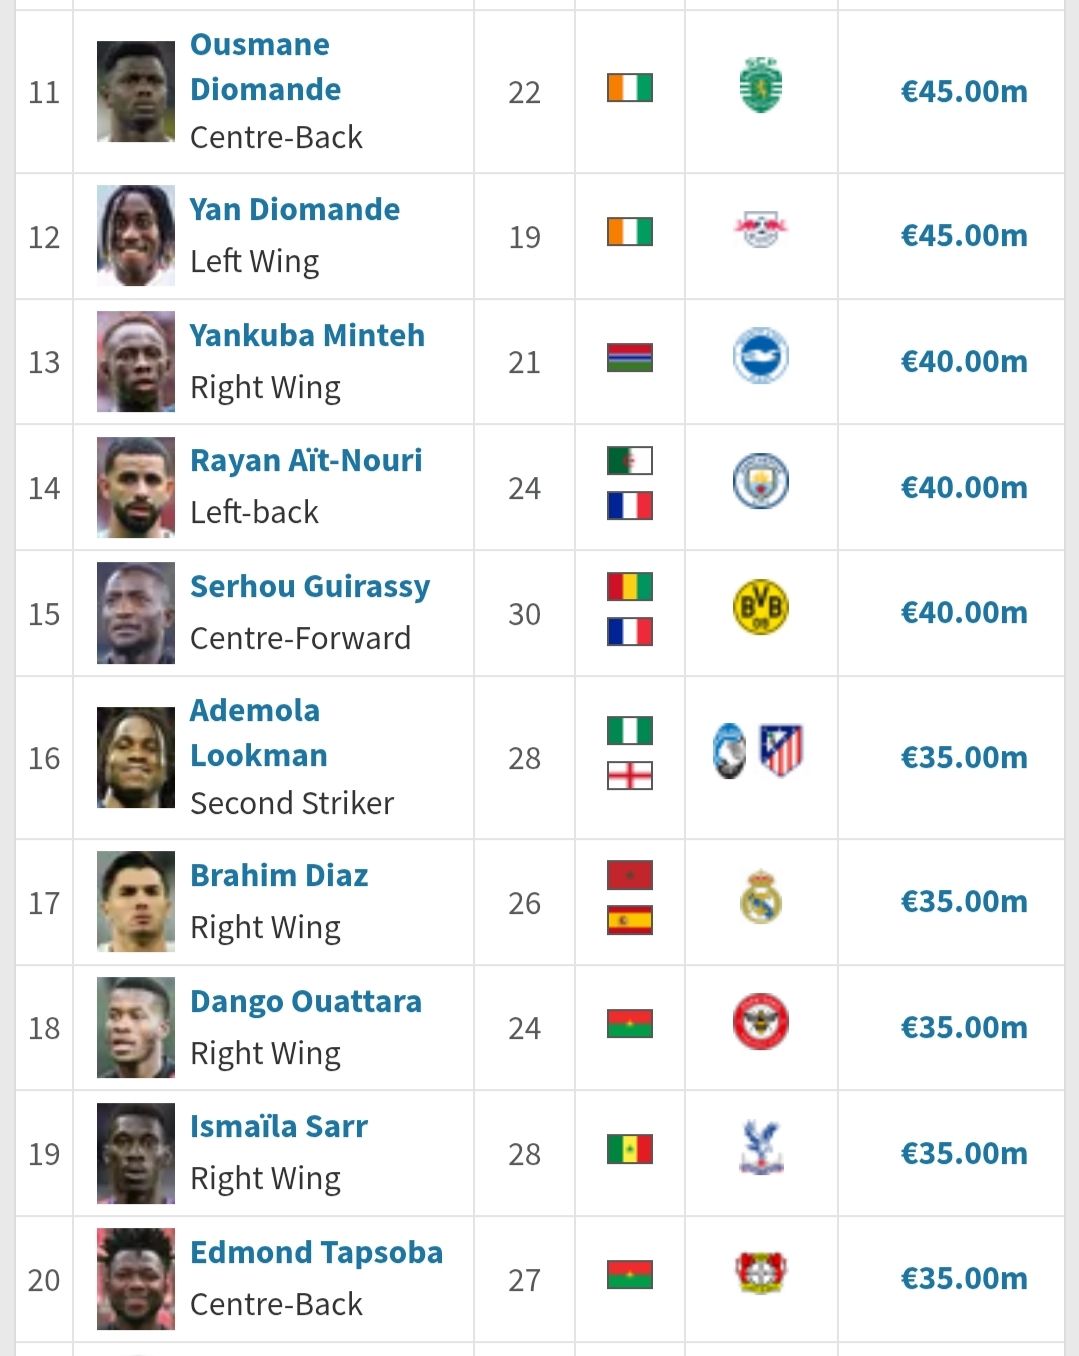Click Dango Ouattara's age value 24
The image size is (1079, 1356).
(524, 1027)
